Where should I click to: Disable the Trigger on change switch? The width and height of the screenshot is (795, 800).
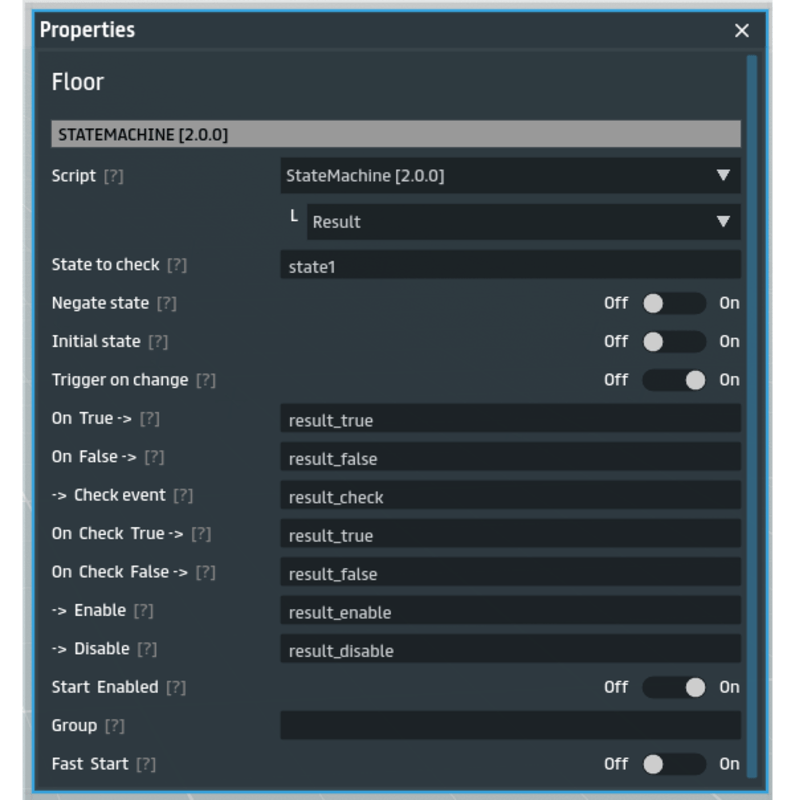point(673,380)
